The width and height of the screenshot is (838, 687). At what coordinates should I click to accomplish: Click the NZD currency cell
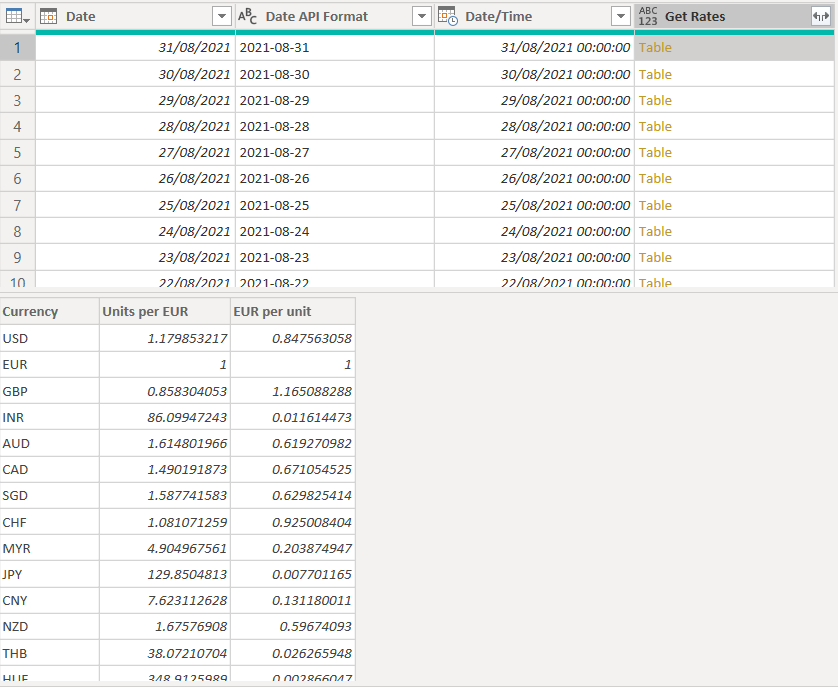click(x=50, y=627)
